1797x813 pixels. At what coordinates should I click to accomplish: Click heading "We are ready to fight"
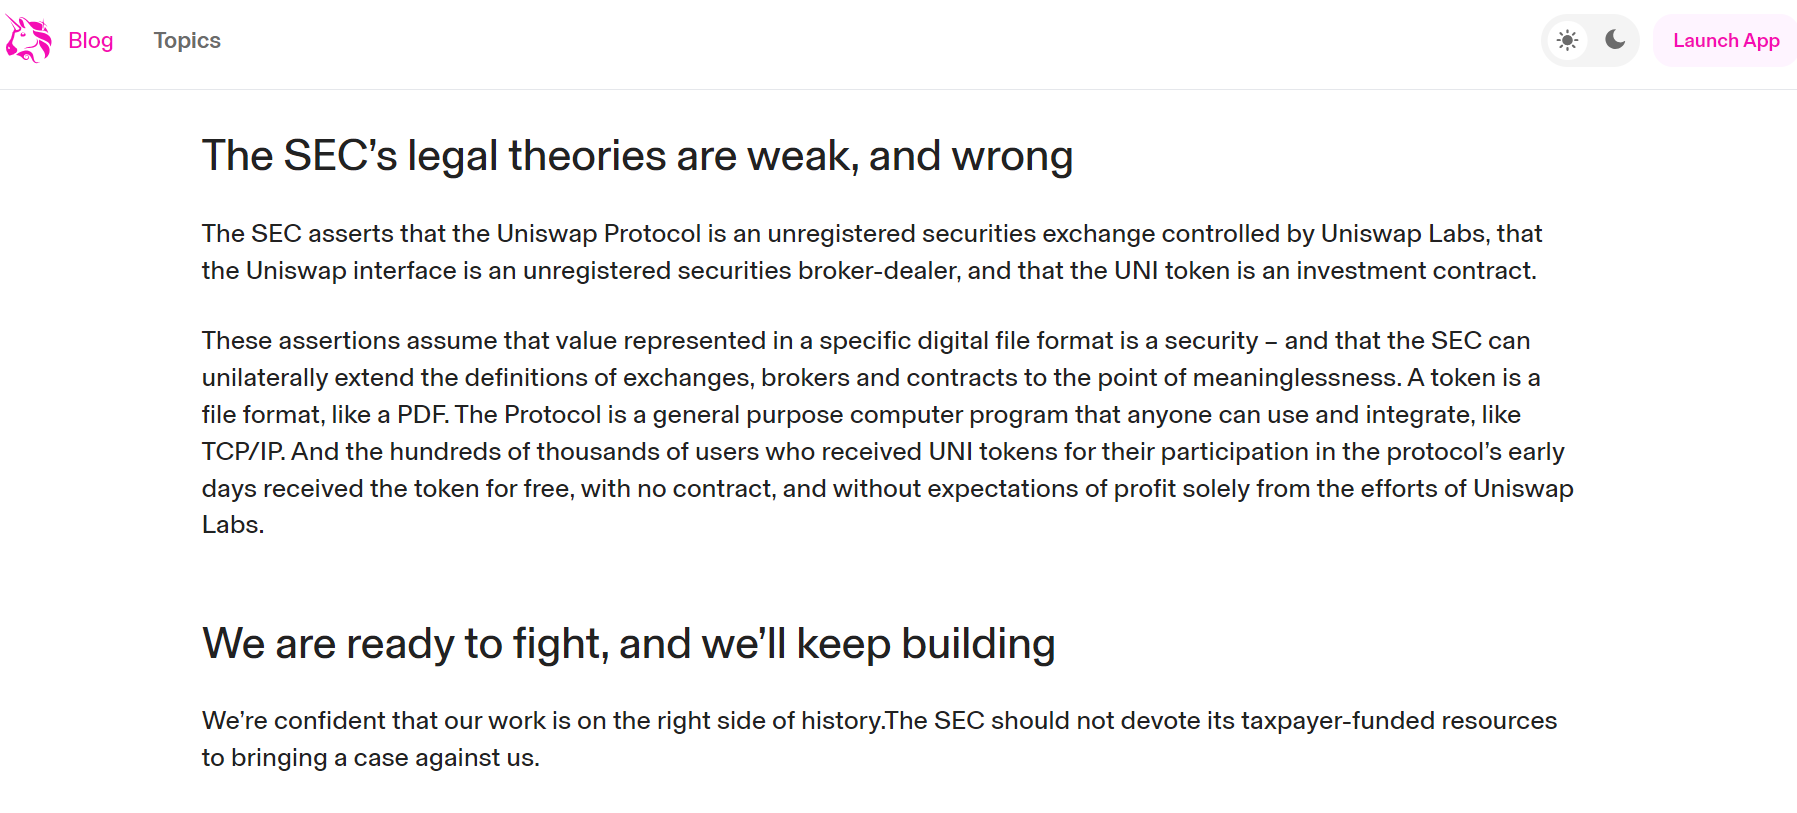[628, 644]
